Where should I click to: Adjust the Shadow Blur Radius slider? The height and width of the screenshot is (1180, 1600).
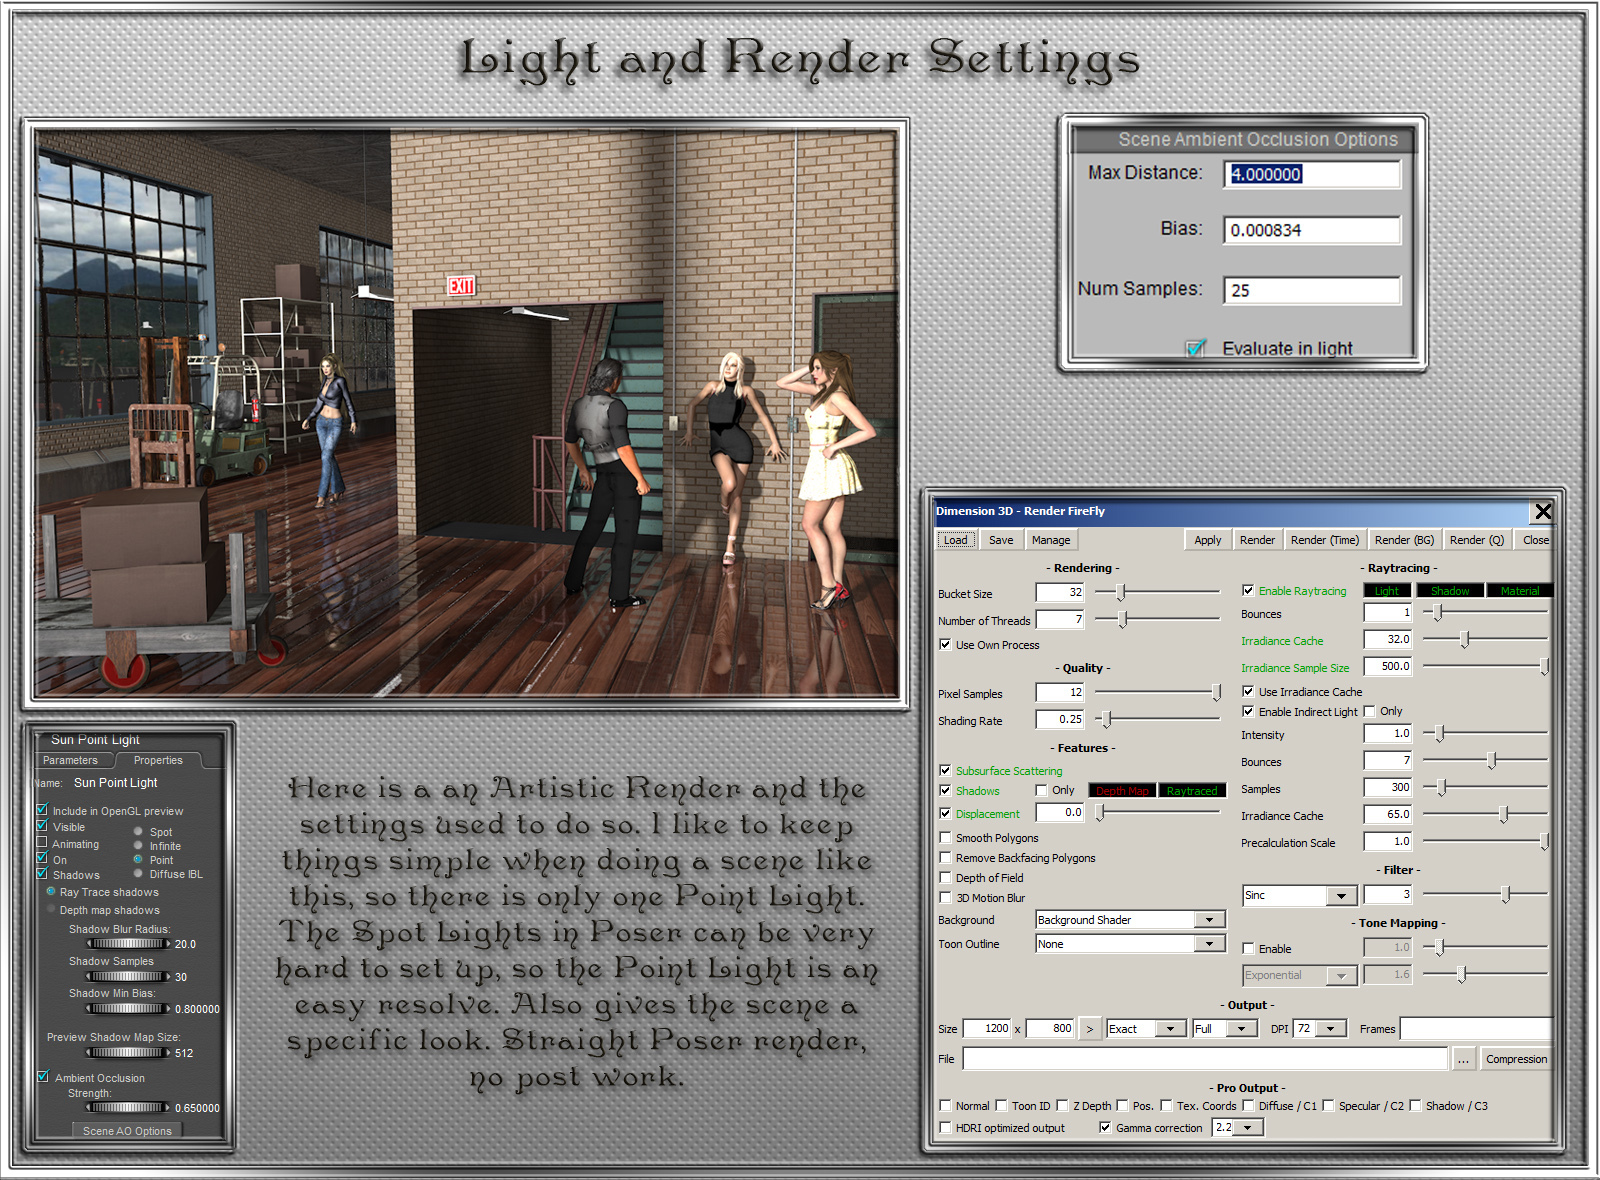click(x=128, y=944)
